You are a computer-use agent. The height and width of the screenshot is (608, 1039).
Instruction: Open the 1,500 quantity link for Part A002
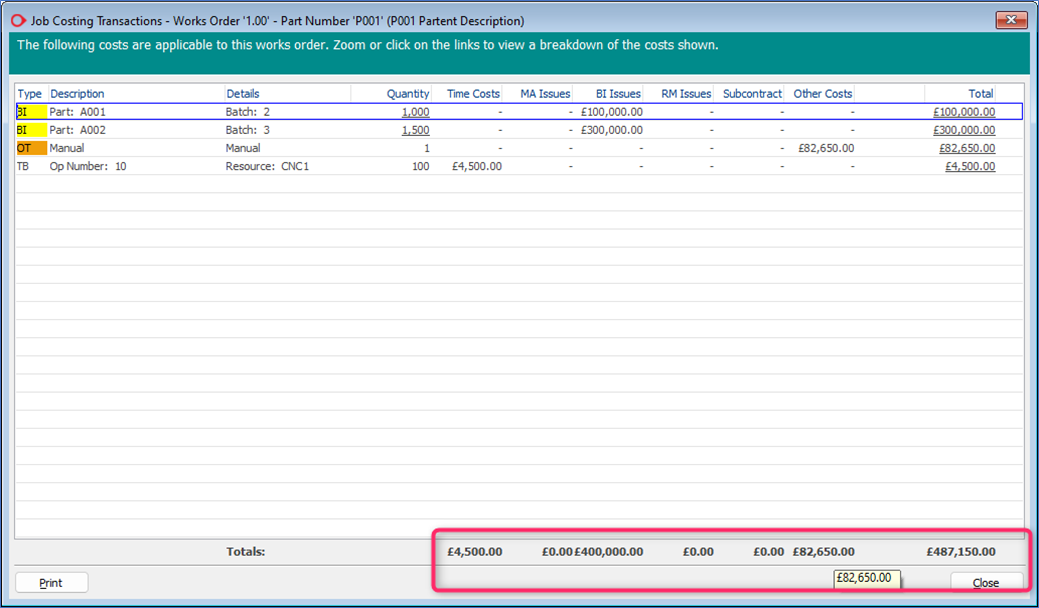coord(415,129)
